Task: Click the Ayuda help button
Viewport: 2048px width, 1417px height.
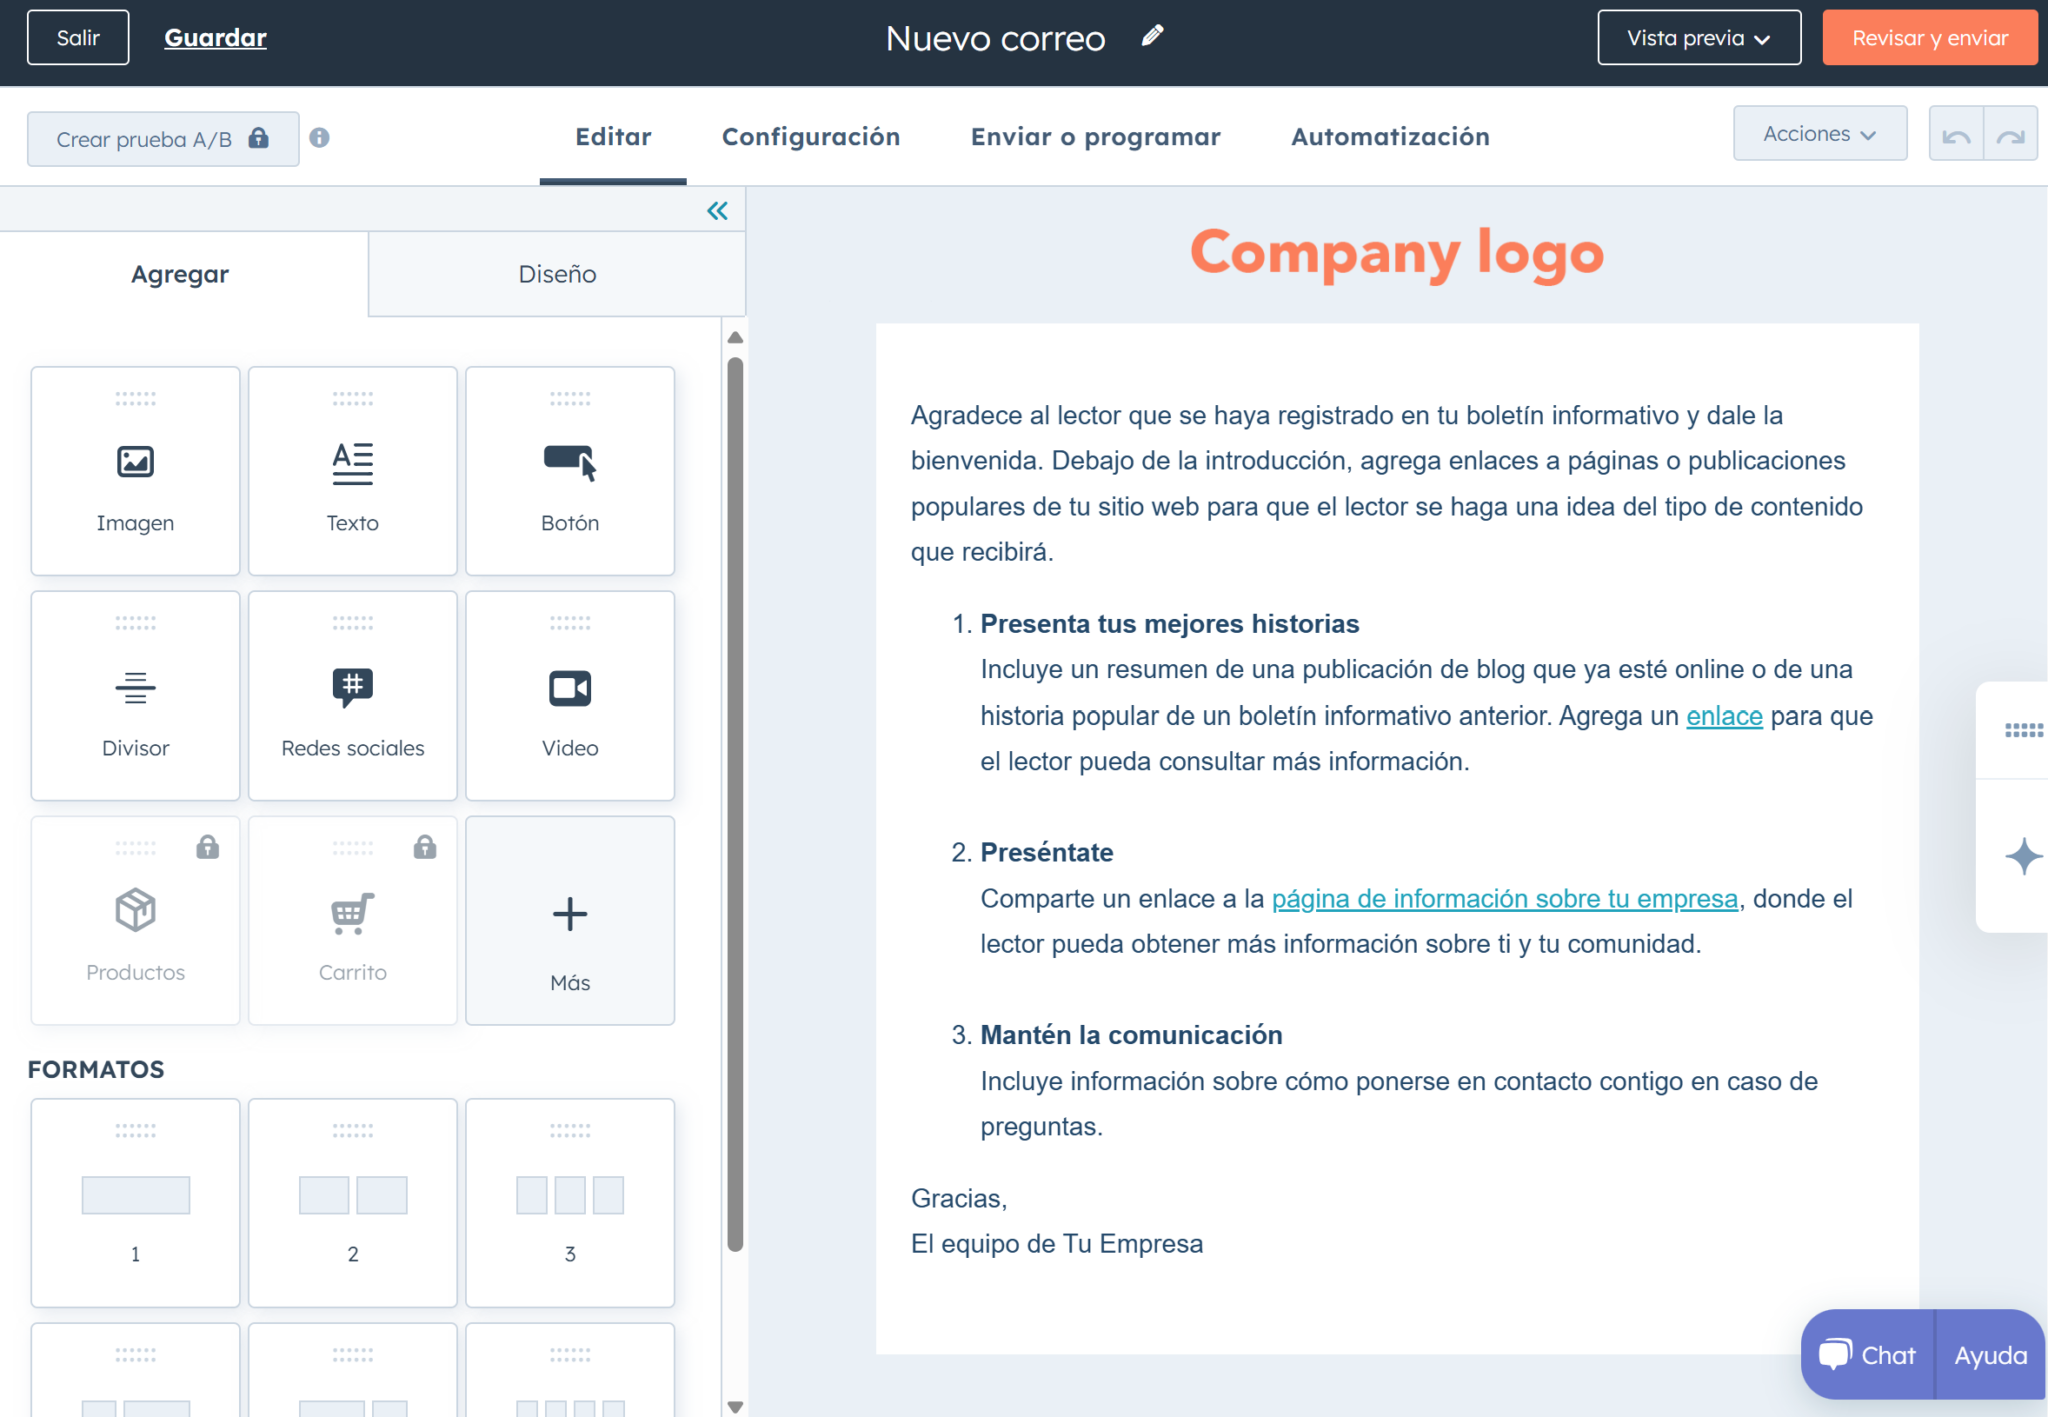Action: click(x=1990, y=1355)
